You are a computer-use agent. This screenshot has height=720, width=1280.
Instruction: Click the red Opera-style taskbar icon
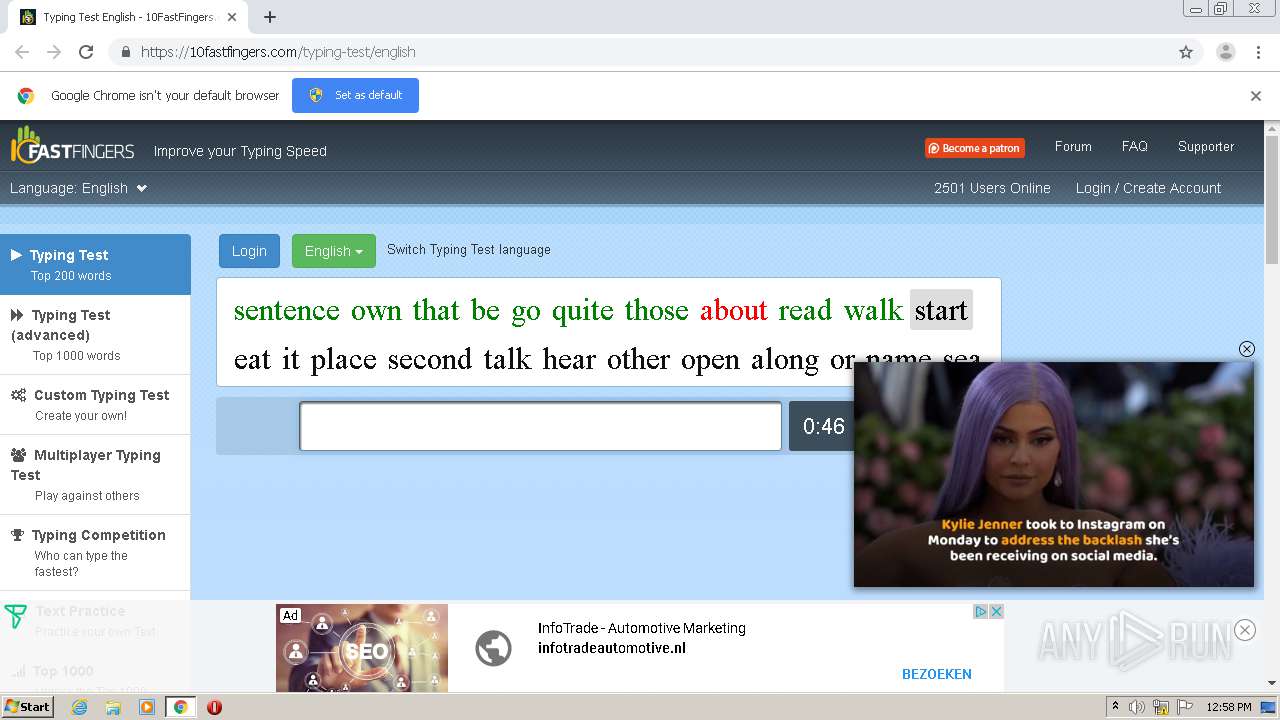[214, 707]
